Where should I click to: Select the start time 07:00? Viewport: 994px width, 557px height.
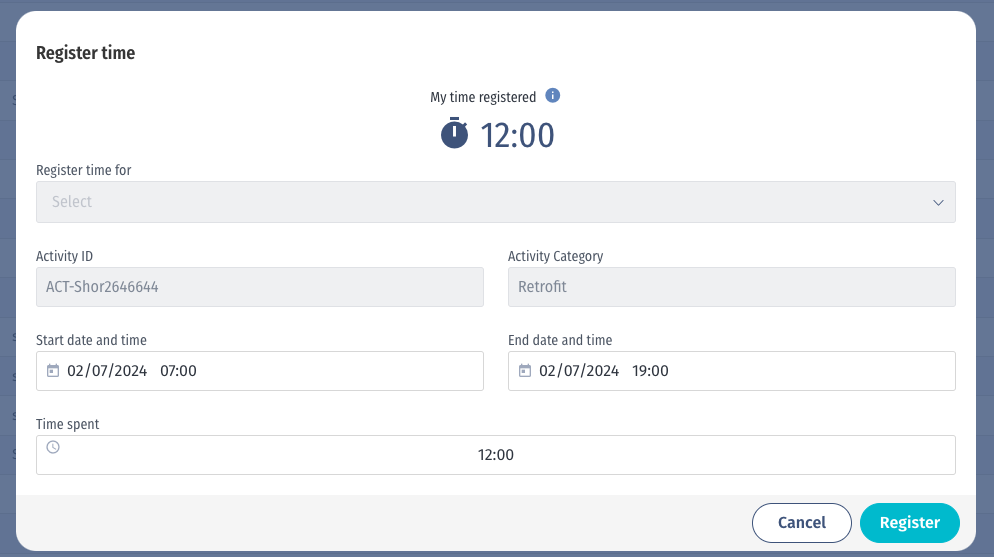pyautogui.click(x=178, y=371)
